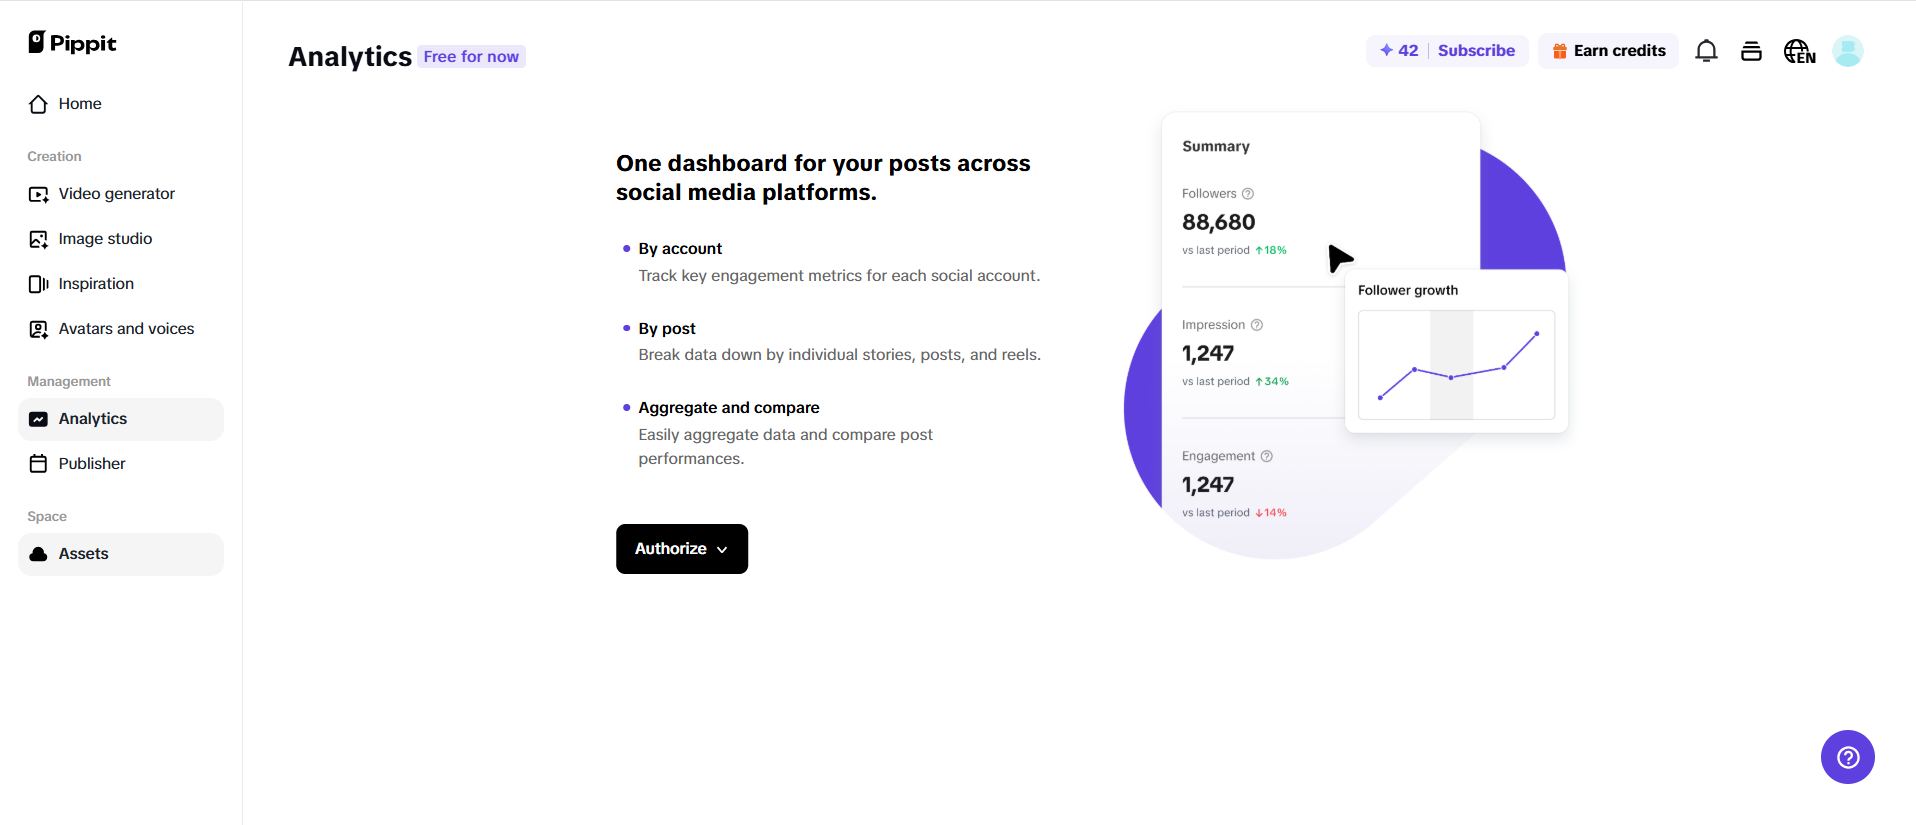Click the Earn credits button
Screen dimensions: 1916x825
pyautogui.click(x=1608, y=51)
